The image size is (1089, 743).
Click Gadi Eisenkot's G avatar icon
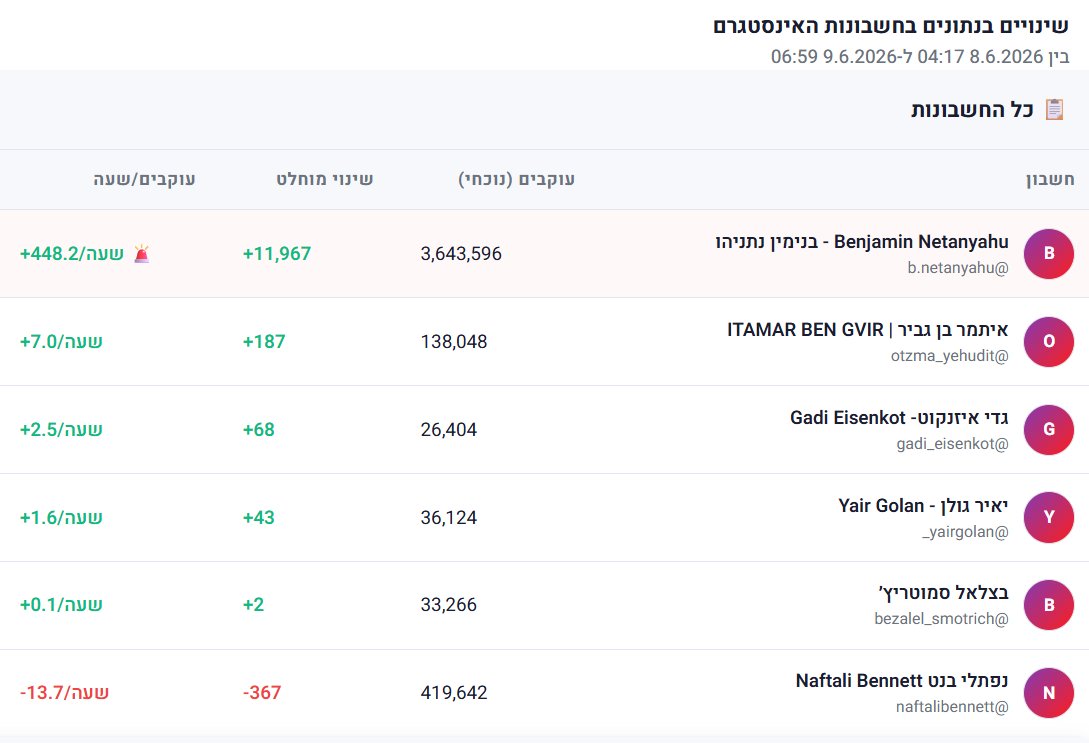point(1049,430)
